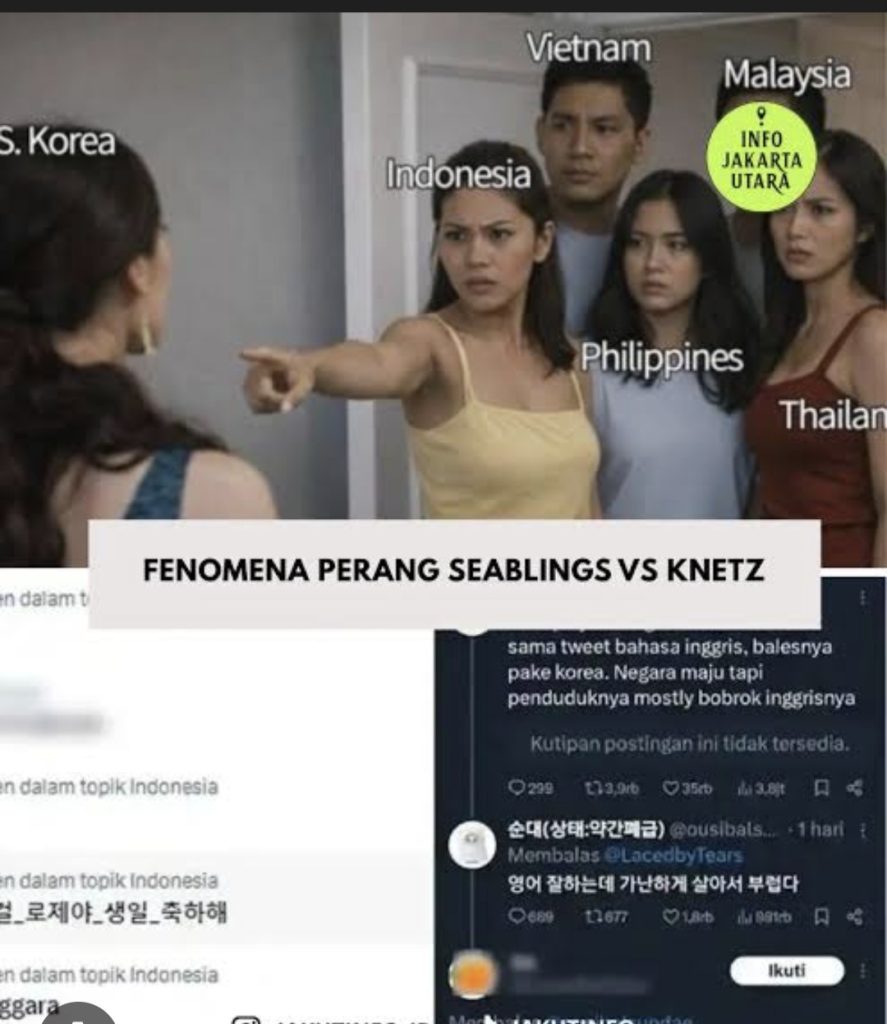This screenshot has width=887, height=1024.
Task: Open the @LacedbyTears profile link
Action: pyautogui.click(x=673, y=855)
